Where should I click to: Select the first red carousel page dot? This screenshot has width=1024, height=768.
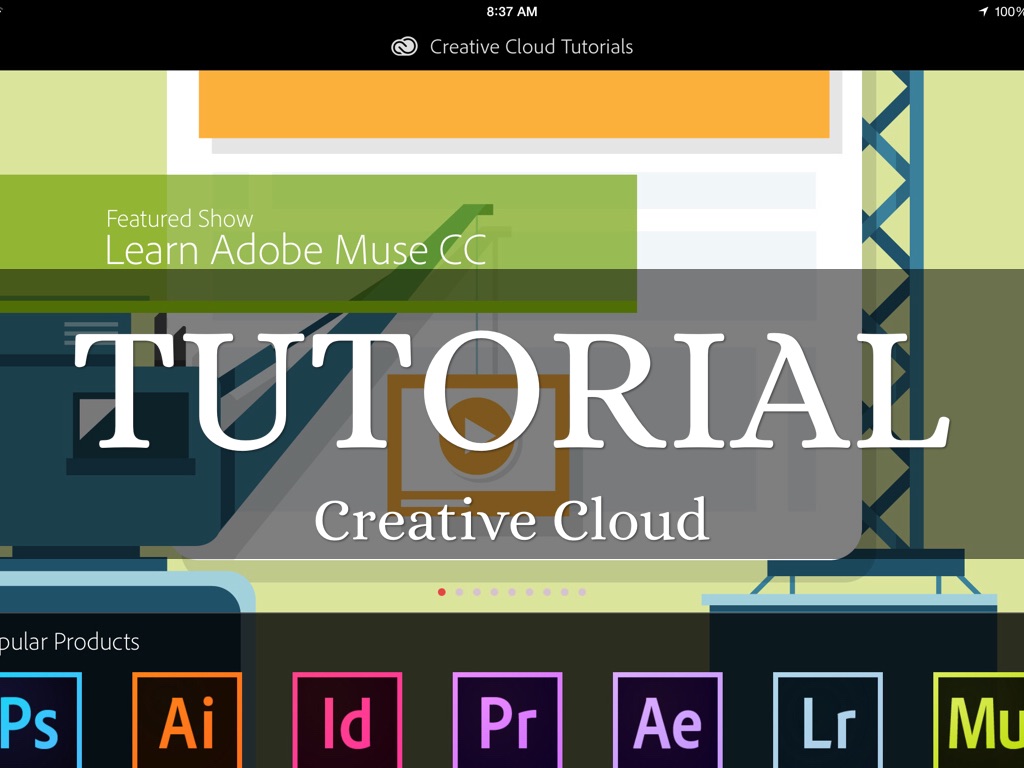[x=442, y=592]
